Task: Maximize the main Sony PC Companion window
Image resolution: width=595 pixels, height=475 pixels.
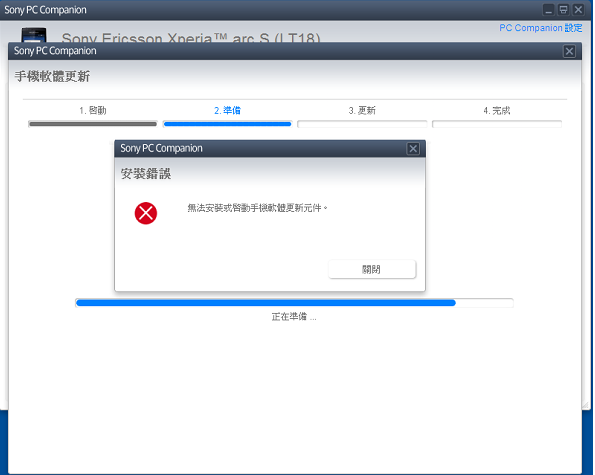Action: [x=564, y=10]
